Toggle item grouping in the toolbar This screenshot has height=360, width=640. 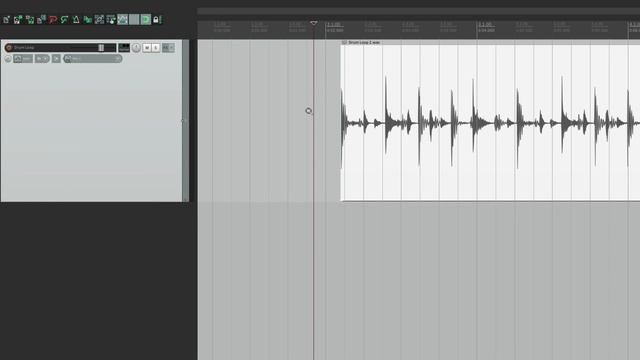click(99, 19)
